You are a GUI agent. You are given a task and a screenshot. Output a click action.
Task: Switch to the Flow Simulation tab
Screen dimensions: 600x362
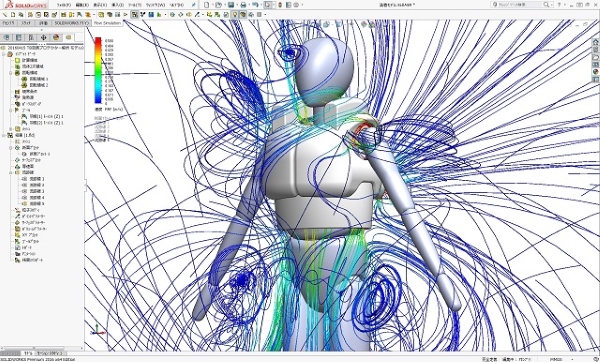pyautogui.click(x=107, y=23)
